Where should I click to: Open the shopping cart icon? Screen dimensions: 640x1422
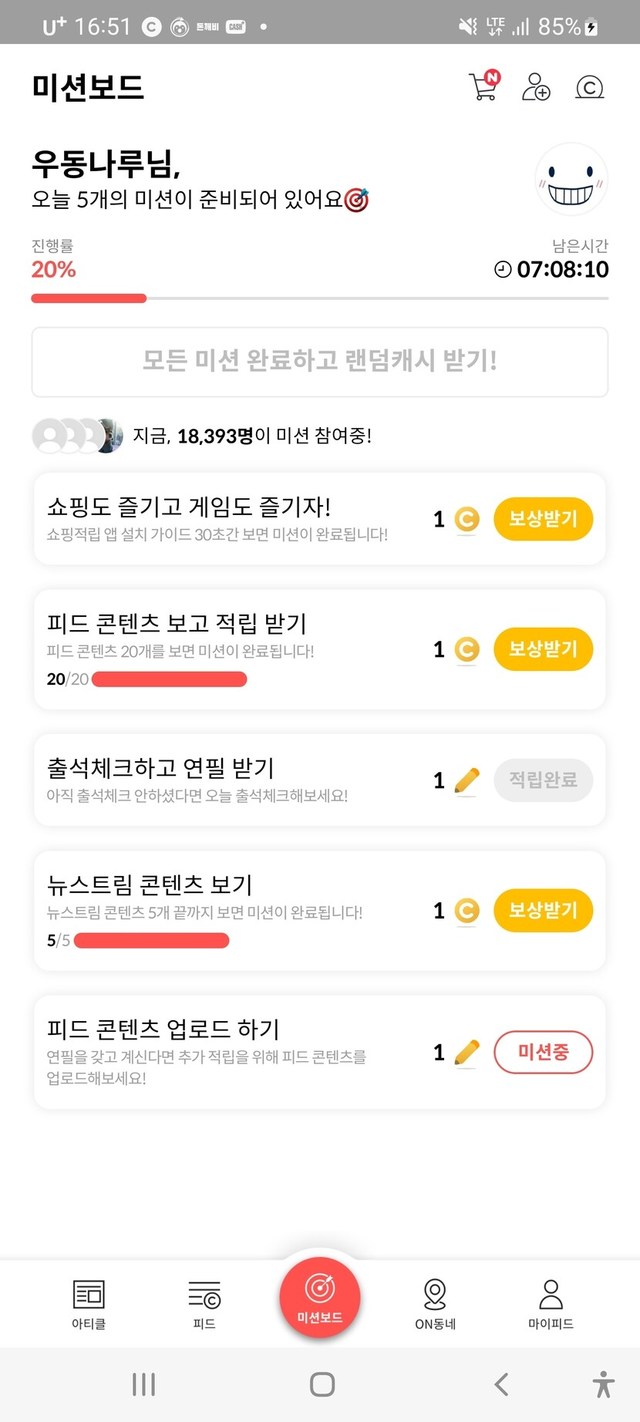(x=483, y=87)
